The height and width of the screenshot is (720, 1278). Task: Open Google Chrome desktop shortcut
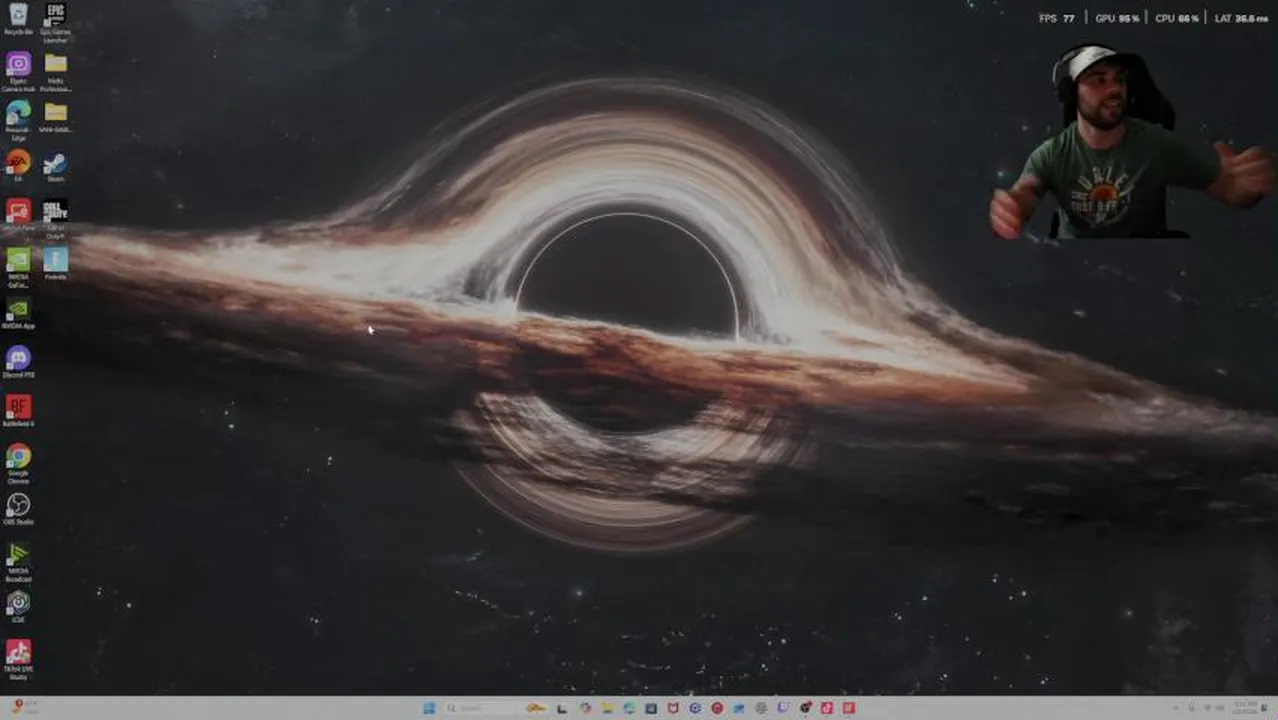(x=18, y=463)
